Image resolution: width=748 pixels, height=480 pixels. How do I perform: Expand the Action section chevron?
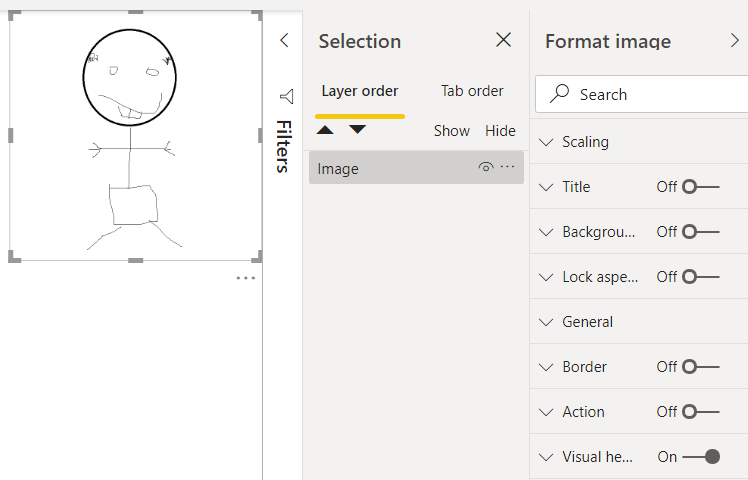coord(546,412)
